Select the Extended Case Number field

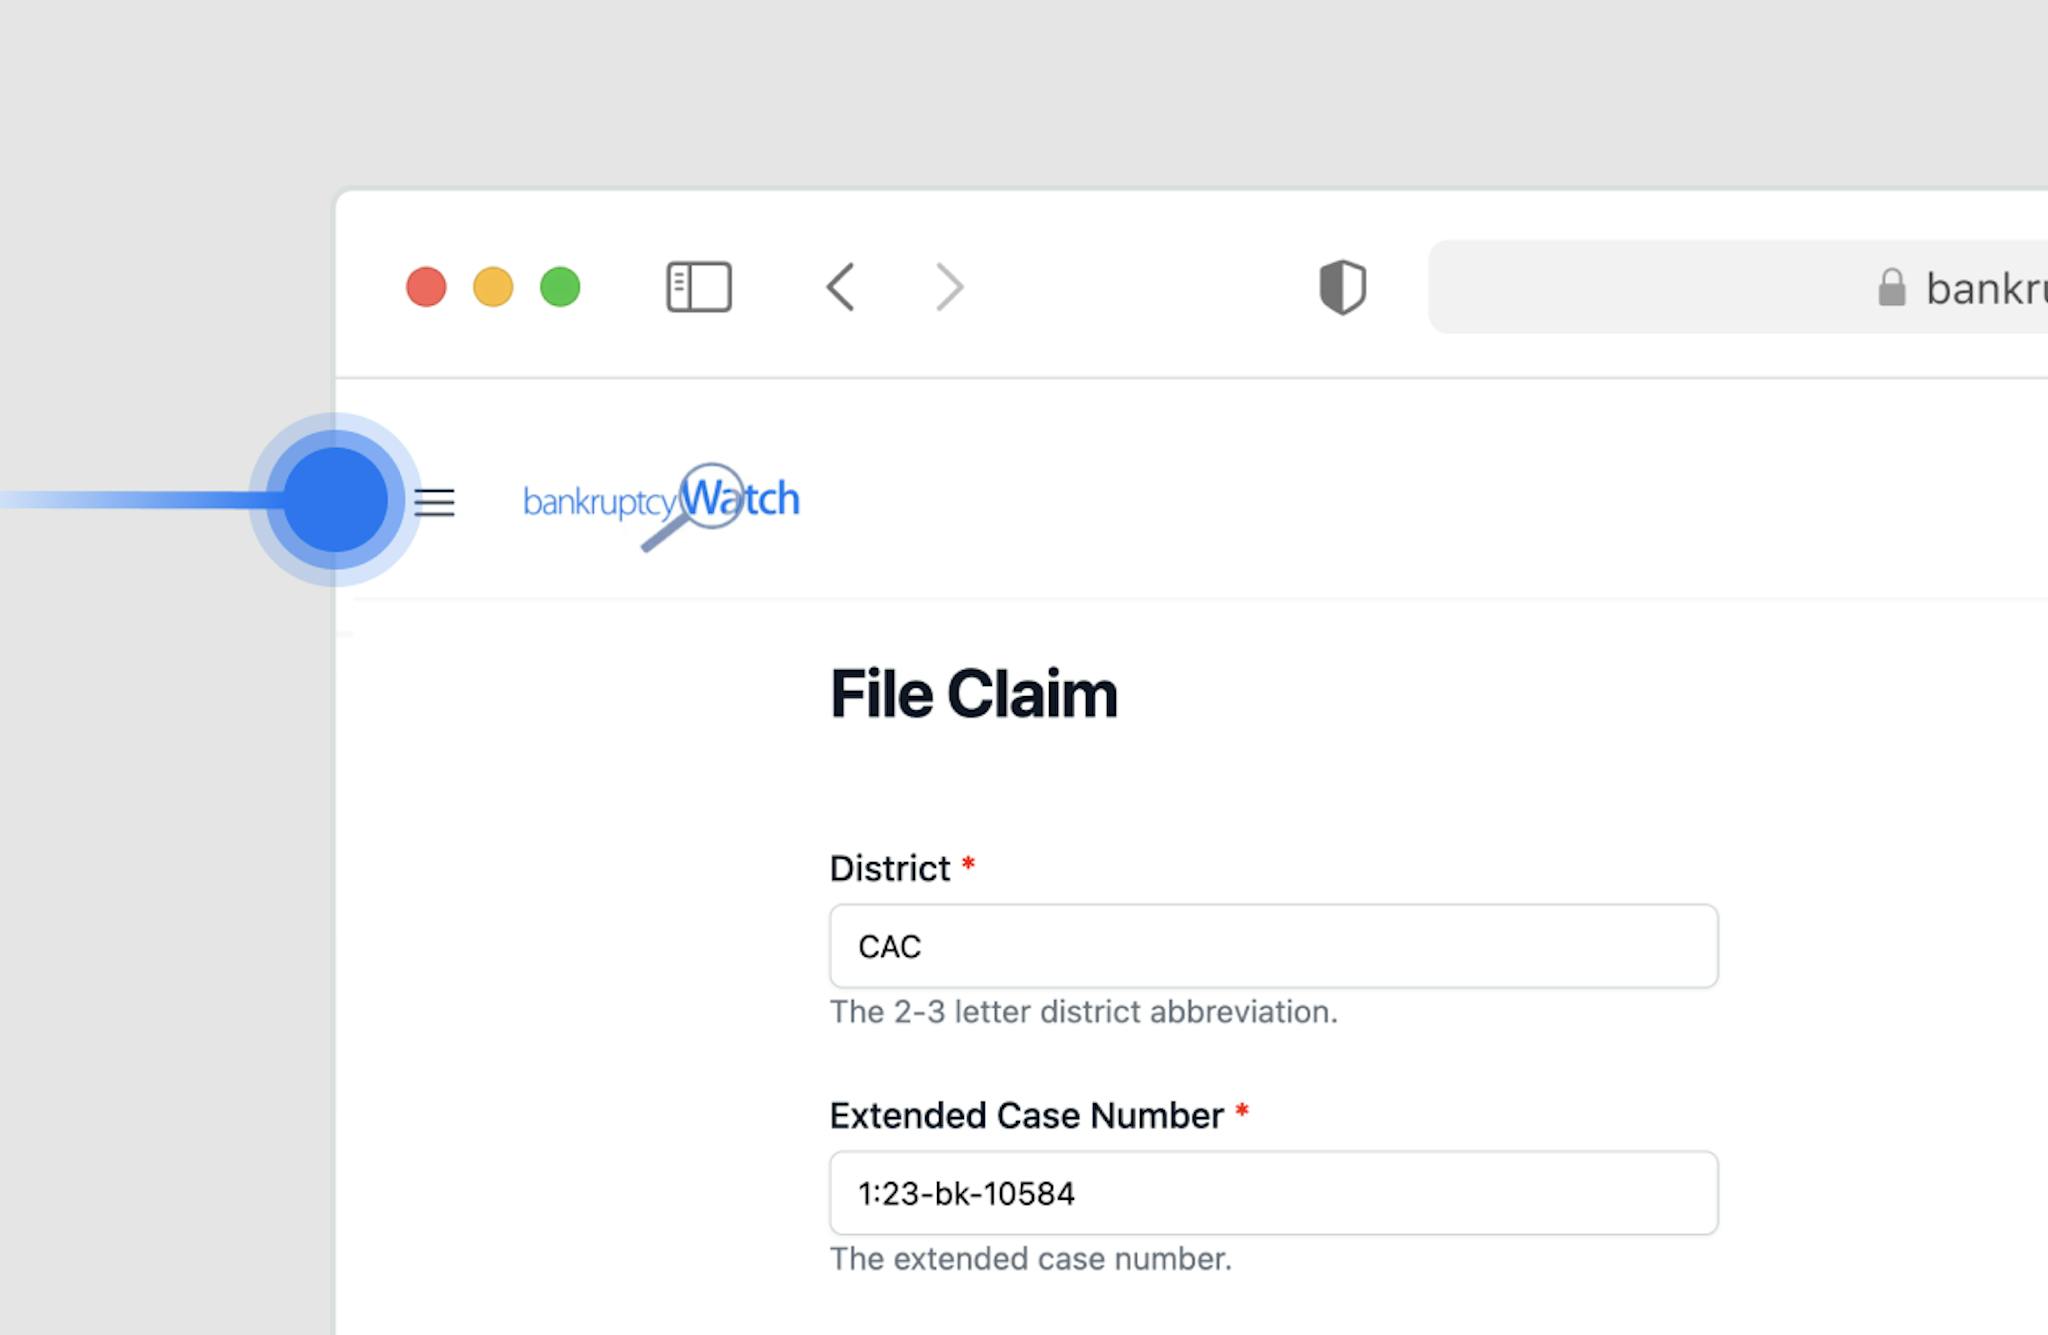click(x=1272, y=1193)
